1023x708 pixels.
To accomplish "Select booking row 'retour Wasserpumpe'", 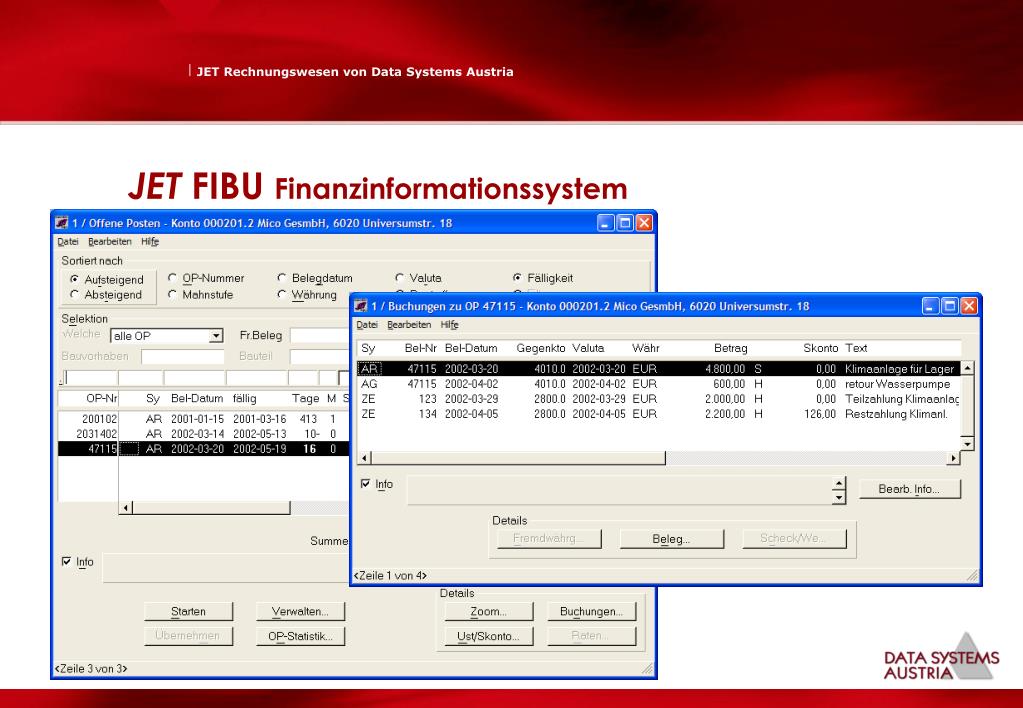I will click(x=659, y=384).
